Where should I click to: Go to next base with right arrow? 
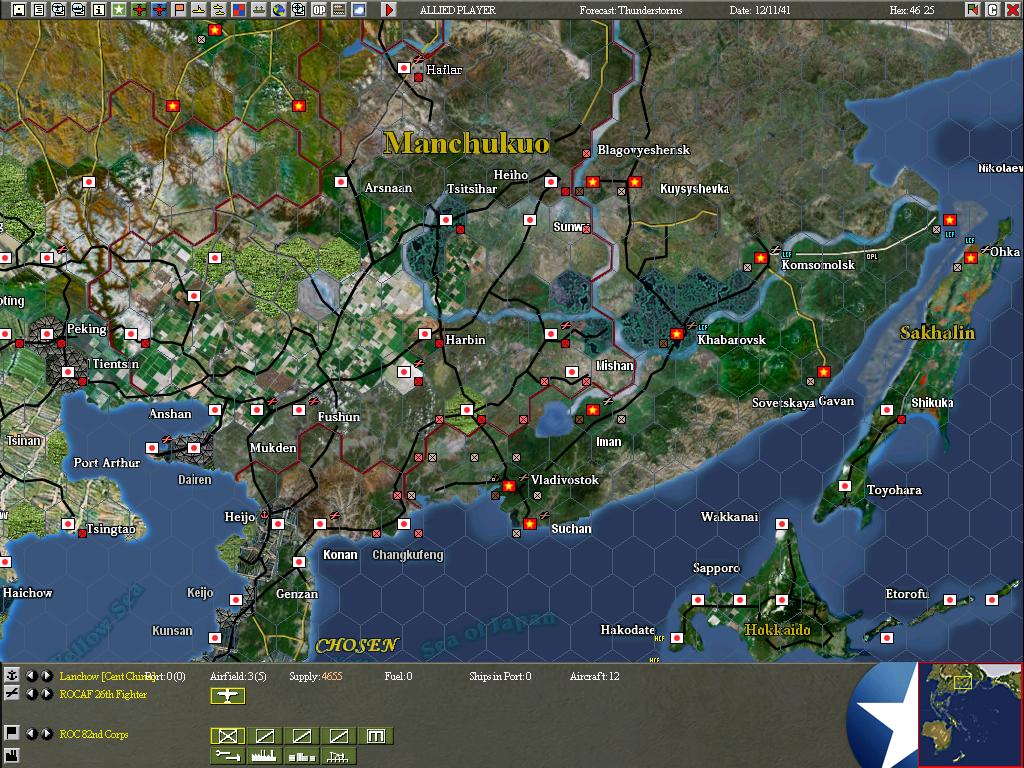coord(46,675)
